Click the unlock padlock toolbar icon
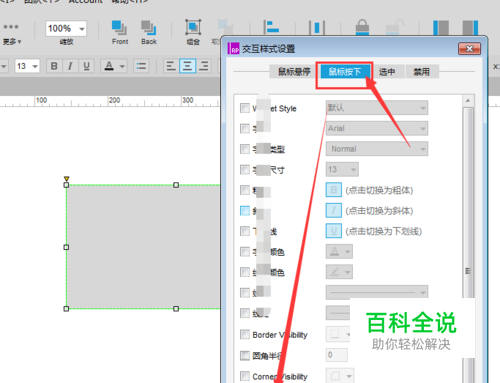 click(x=394, y=27)
